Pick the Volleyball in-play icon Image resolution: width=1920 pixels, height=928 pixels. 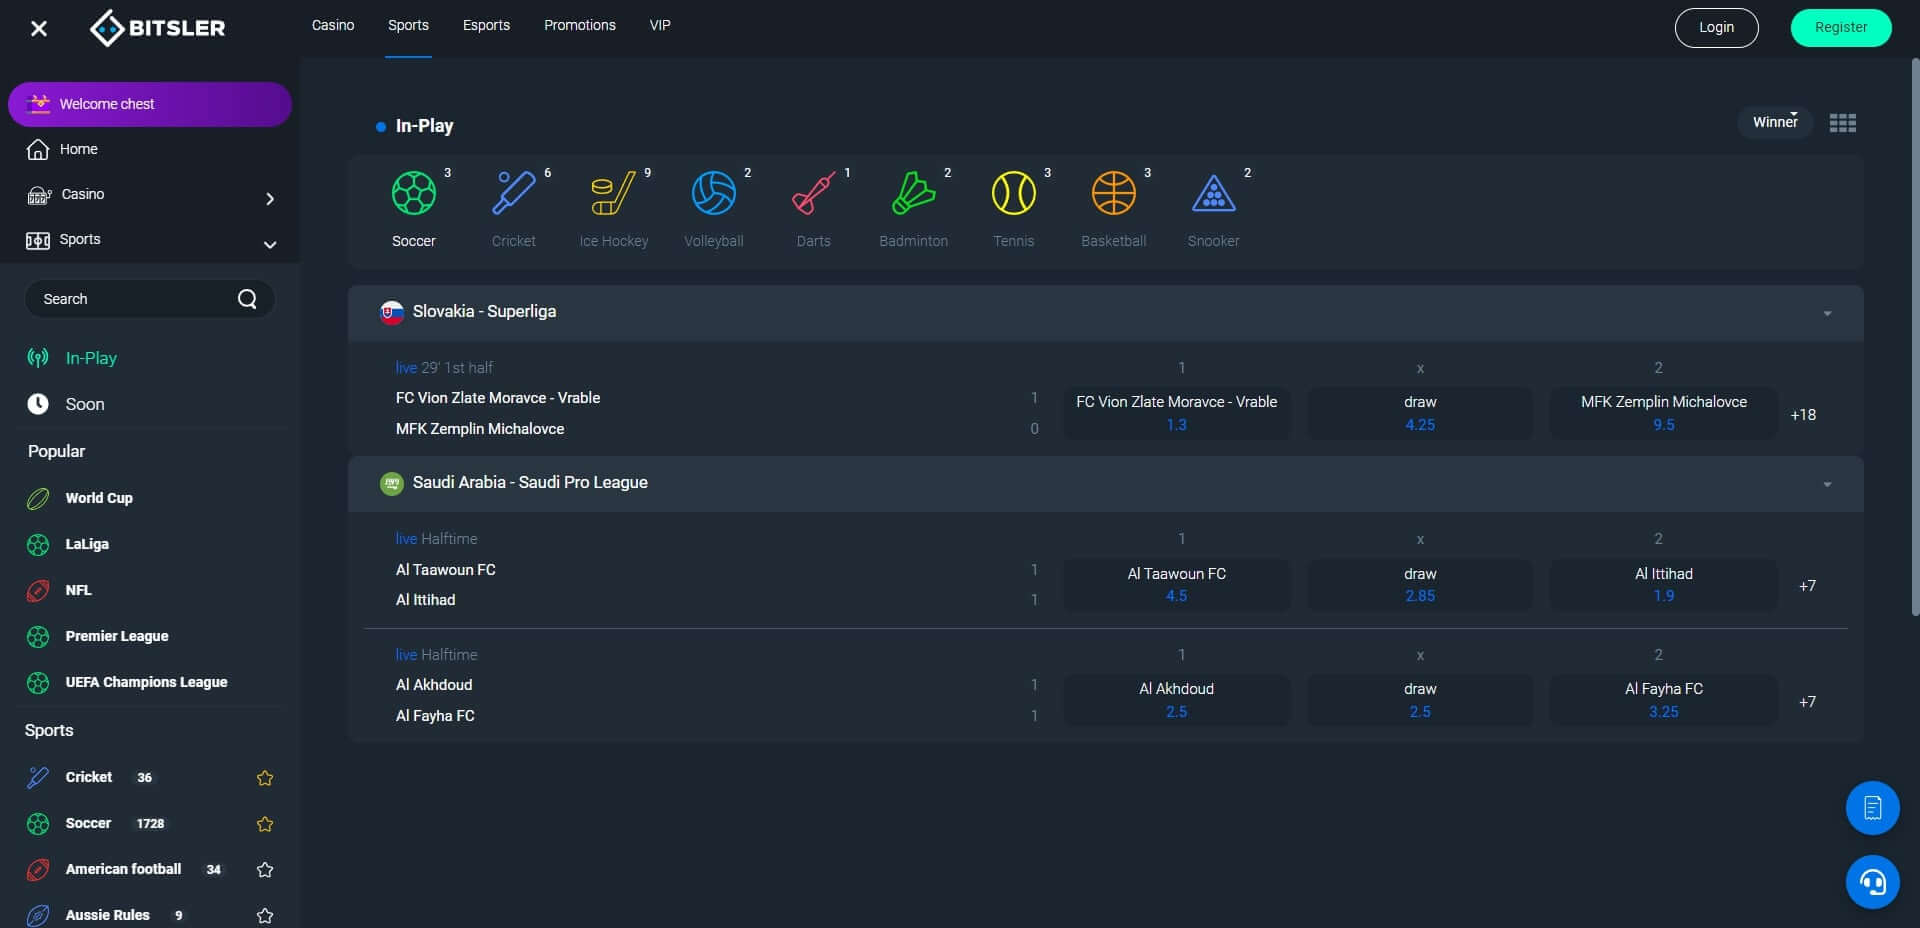(x=713, y=194)
